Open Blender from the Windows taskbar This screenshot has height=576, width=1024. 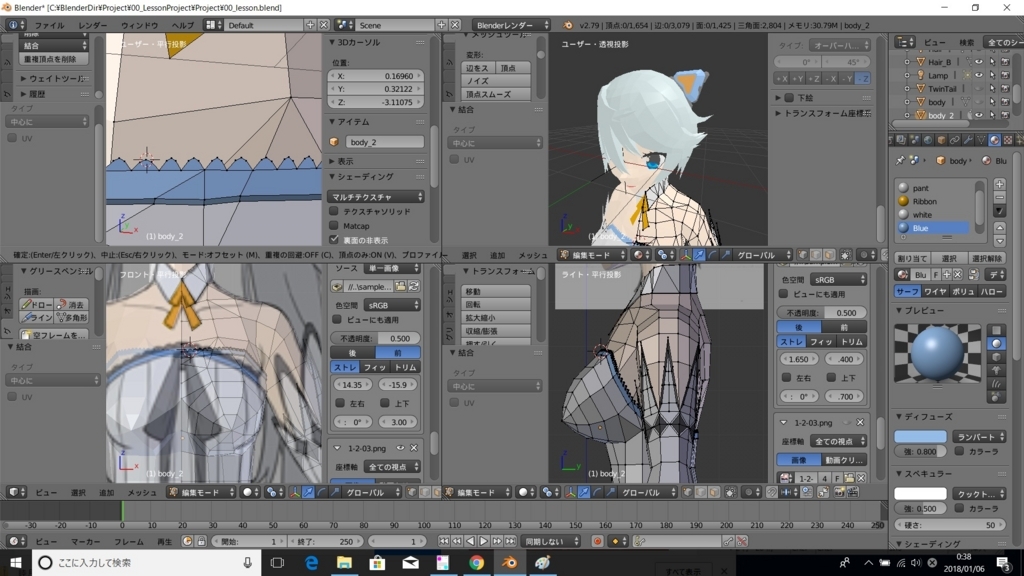[x=509, y=562]
